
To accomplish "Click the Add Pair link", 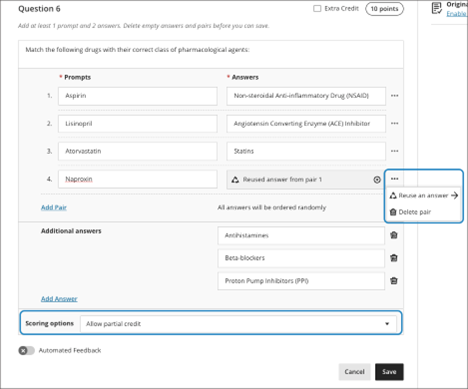I will (54, 207).
